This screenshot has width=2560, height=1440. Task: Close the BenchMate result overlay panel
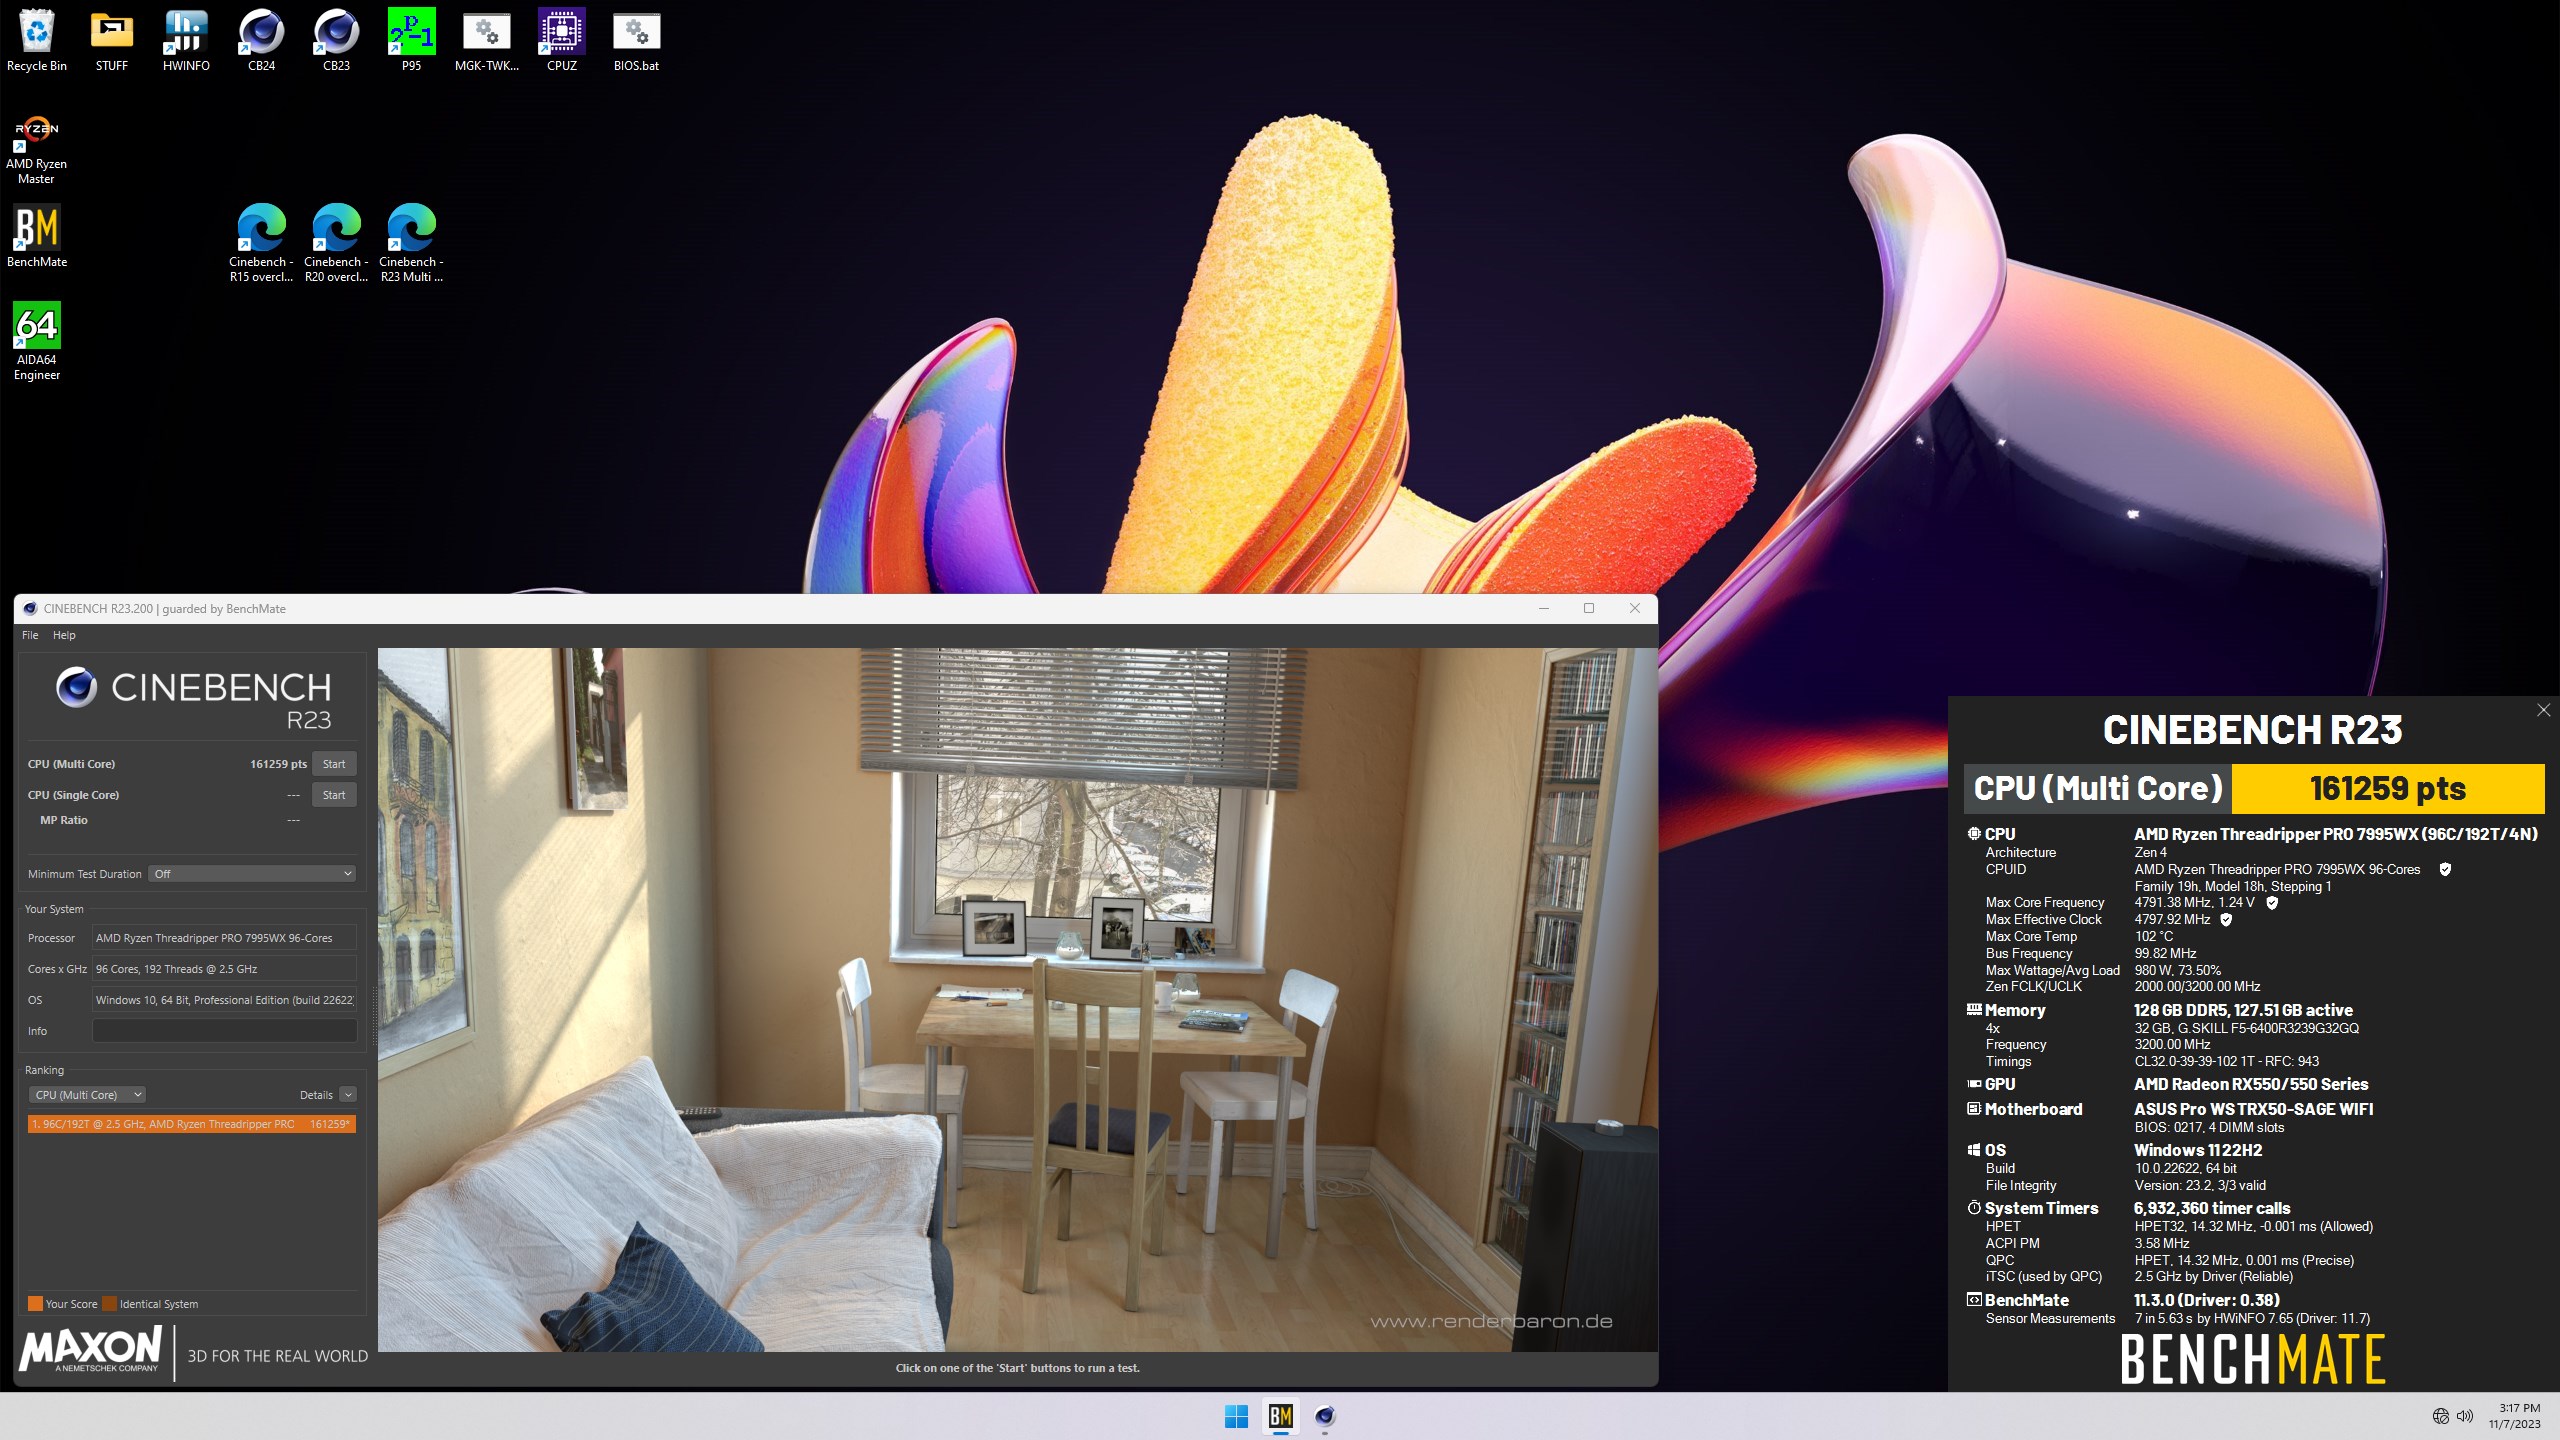[2543, 710]
